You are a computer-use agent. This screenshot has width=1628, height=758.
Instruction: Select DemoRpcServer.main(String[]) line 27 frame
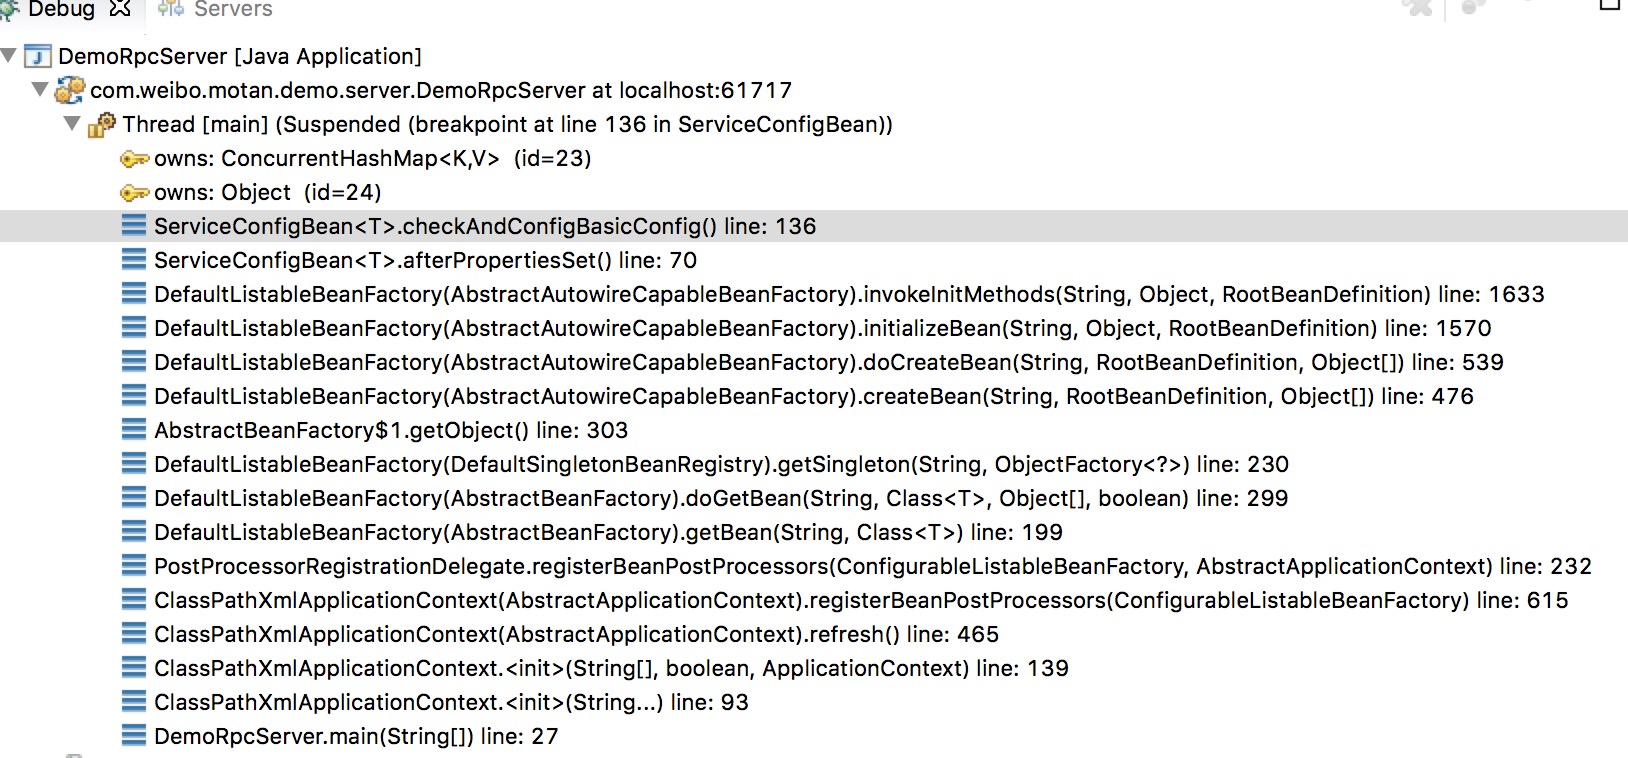(x=355, y=737)
